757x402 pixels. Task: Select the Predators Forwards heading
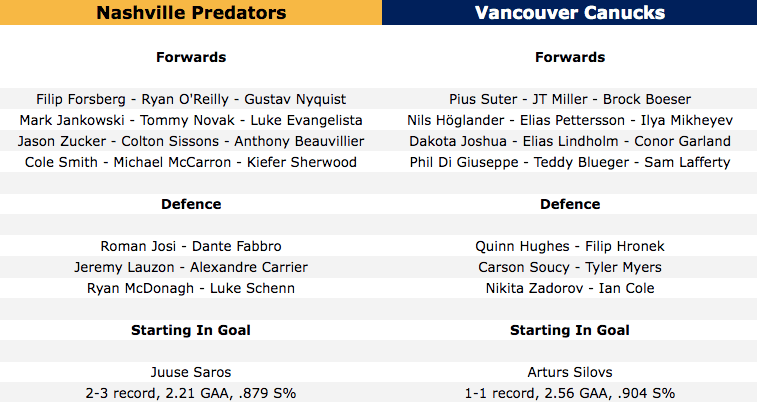(190, 57)
